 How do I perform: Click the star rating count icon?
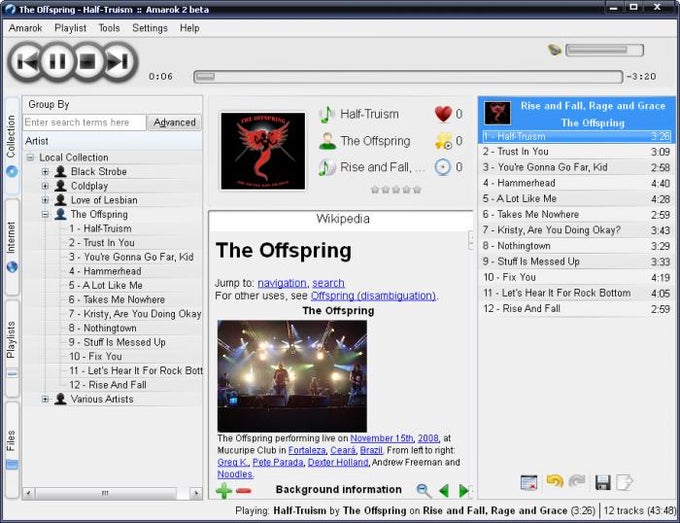[x=443, y=141]
